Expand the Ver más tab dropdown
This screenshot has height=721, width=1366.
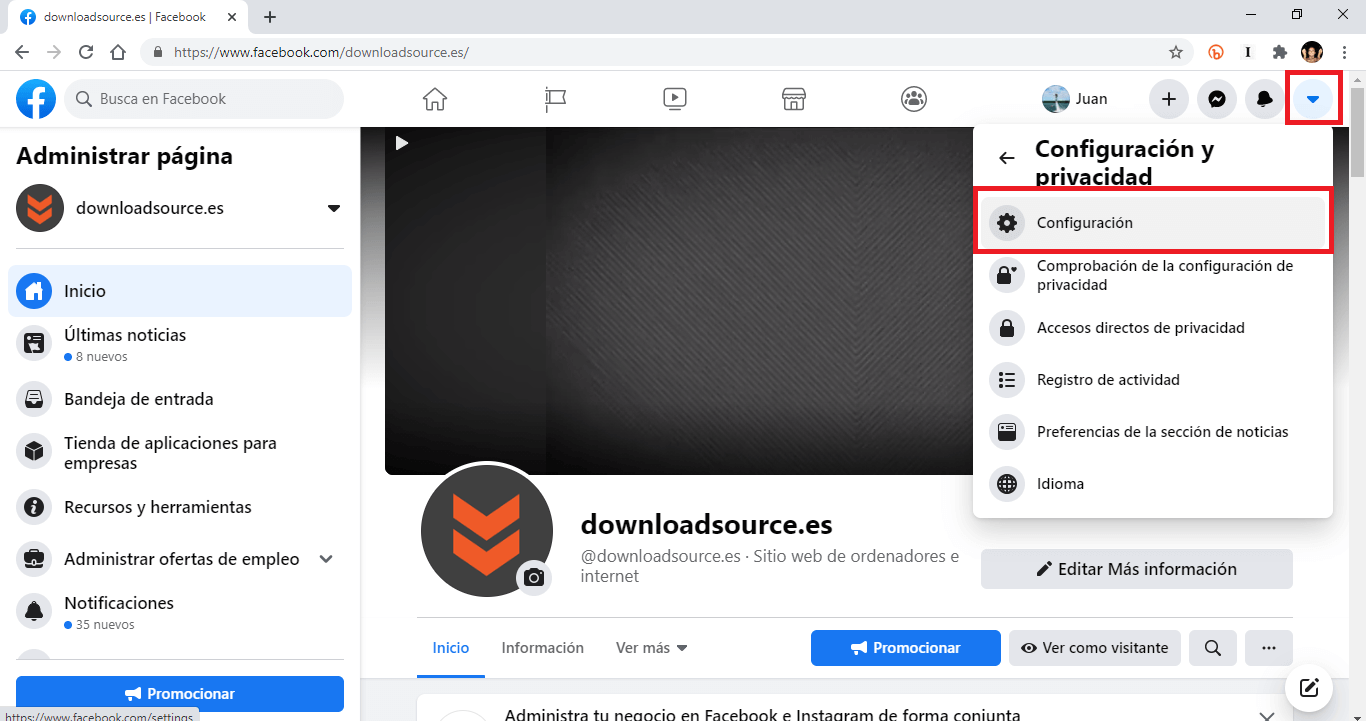click(652, 648)
